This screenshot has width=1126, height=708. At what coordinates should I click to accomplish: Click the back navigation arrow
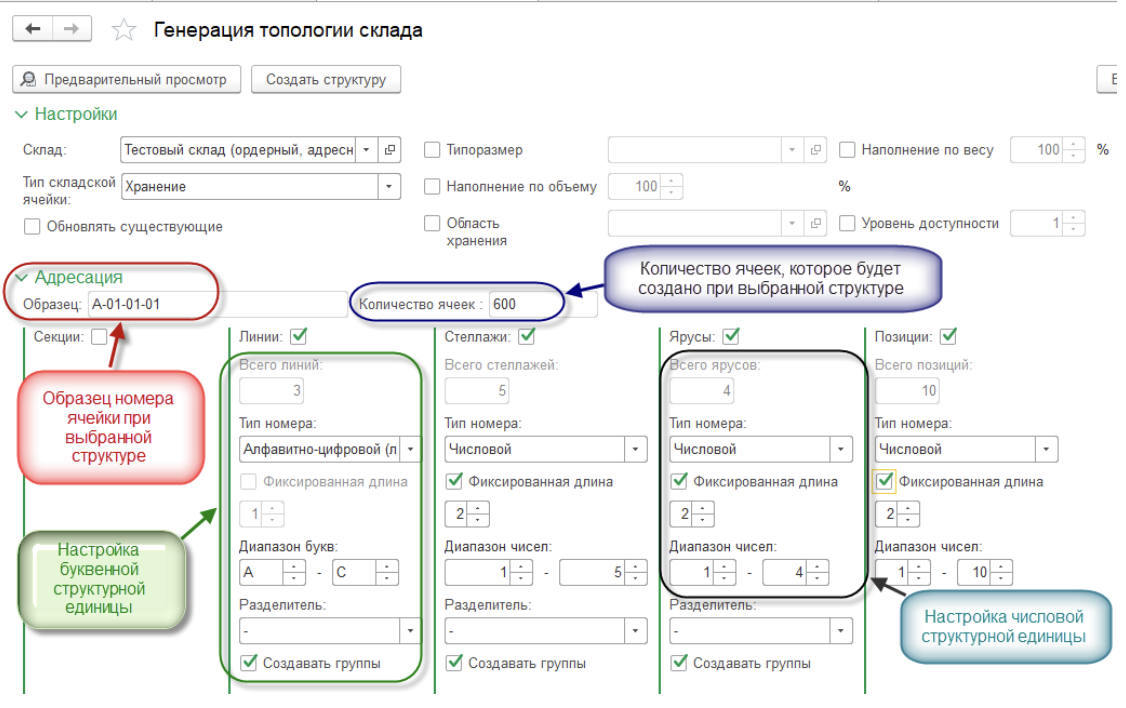click(x=33, y=29)
